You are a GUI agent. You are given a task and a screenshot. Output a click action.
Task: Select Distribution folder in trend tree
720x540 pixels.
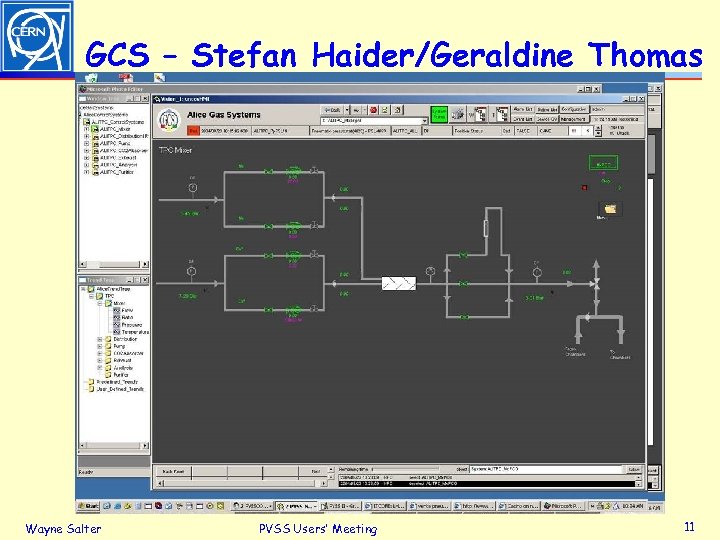[x=125, y=339]
